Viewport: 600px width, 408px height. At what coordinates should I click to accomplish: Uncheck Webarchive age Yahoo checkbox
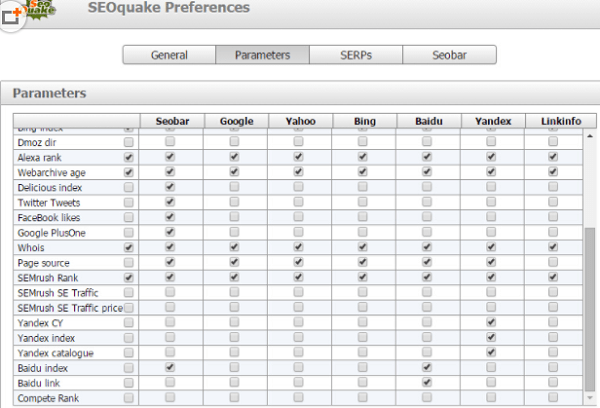[298, 171]
